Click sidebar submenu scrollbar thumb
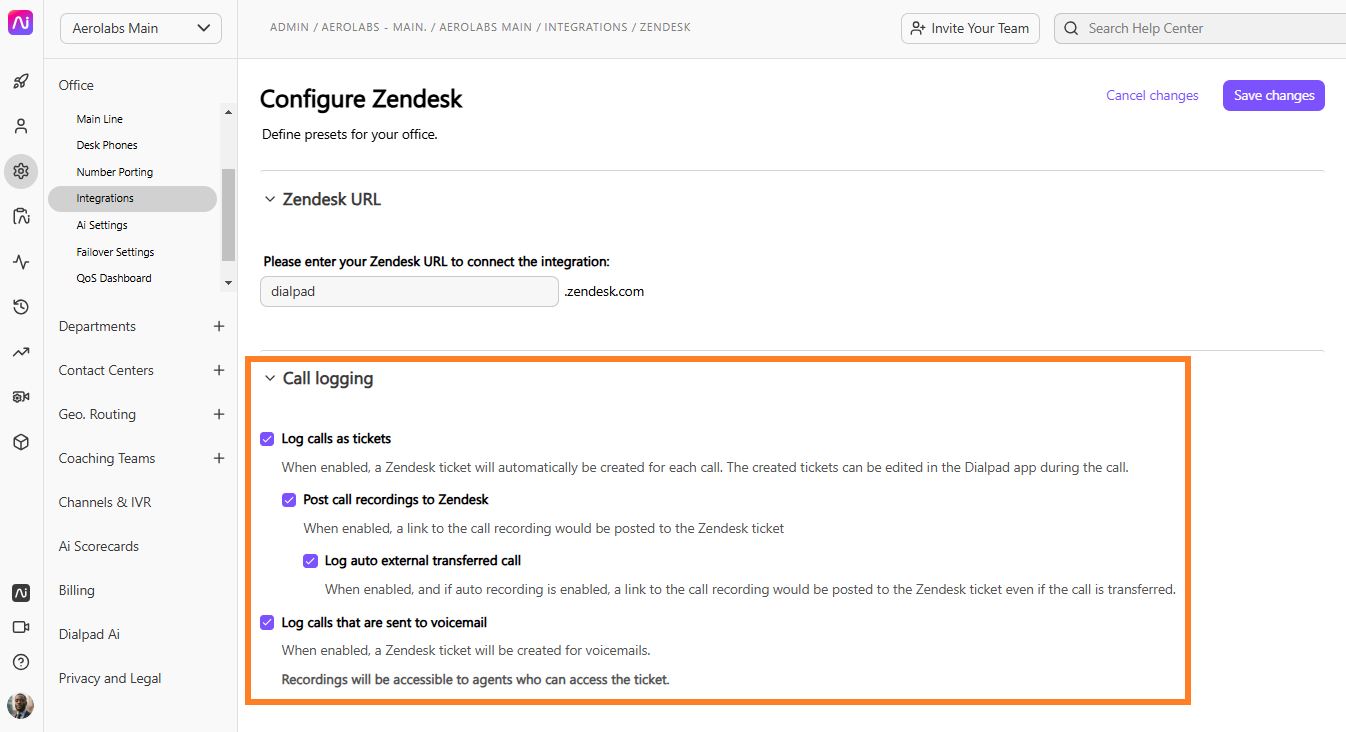 [228, 215]
